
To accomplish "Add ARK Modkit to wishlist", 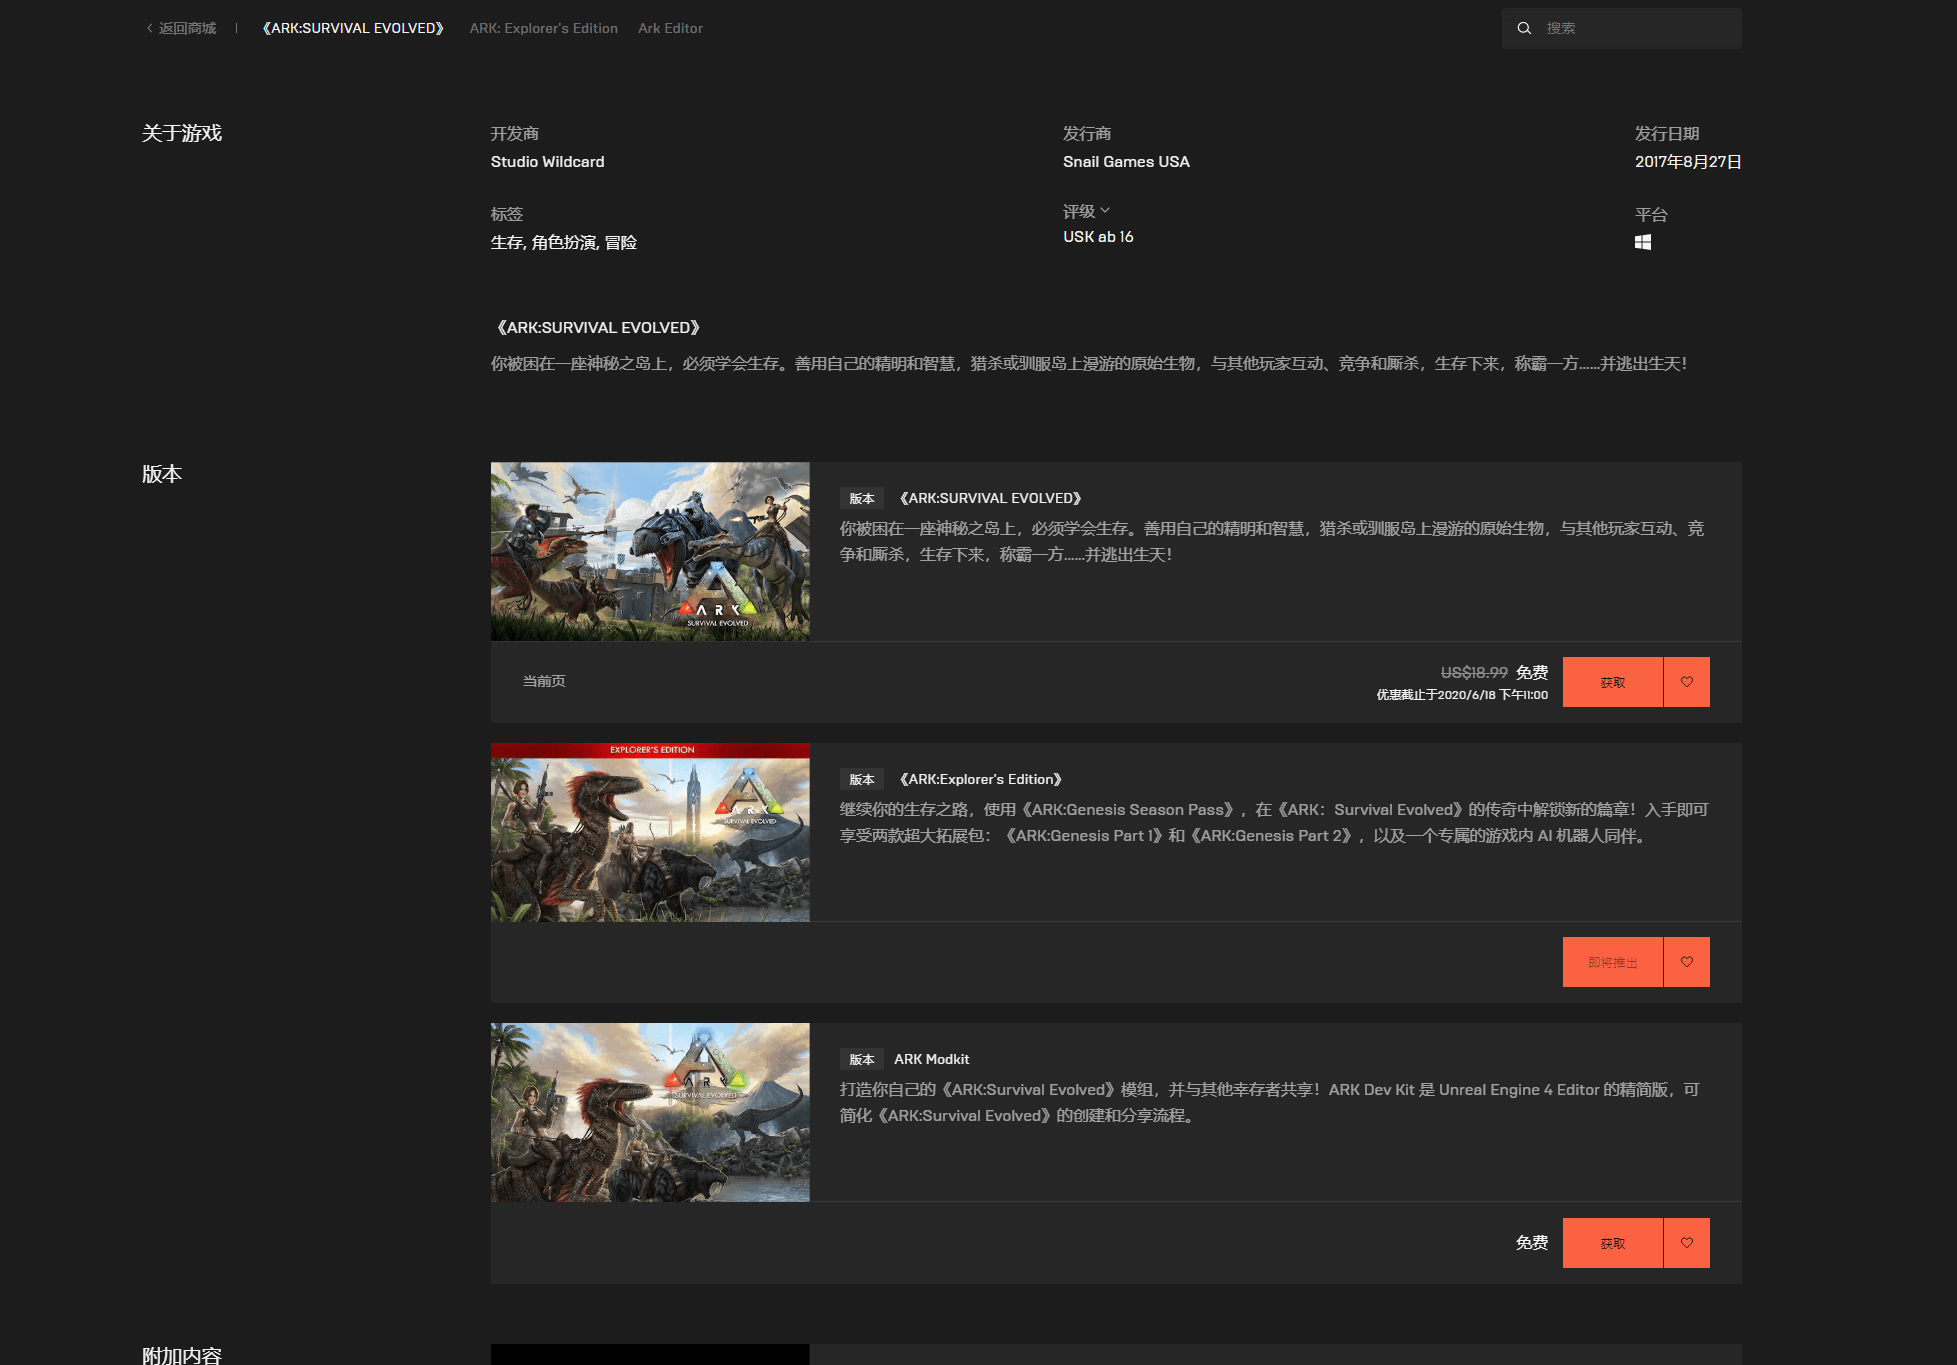I will pyautogui.click(x=1687, y=1243).
